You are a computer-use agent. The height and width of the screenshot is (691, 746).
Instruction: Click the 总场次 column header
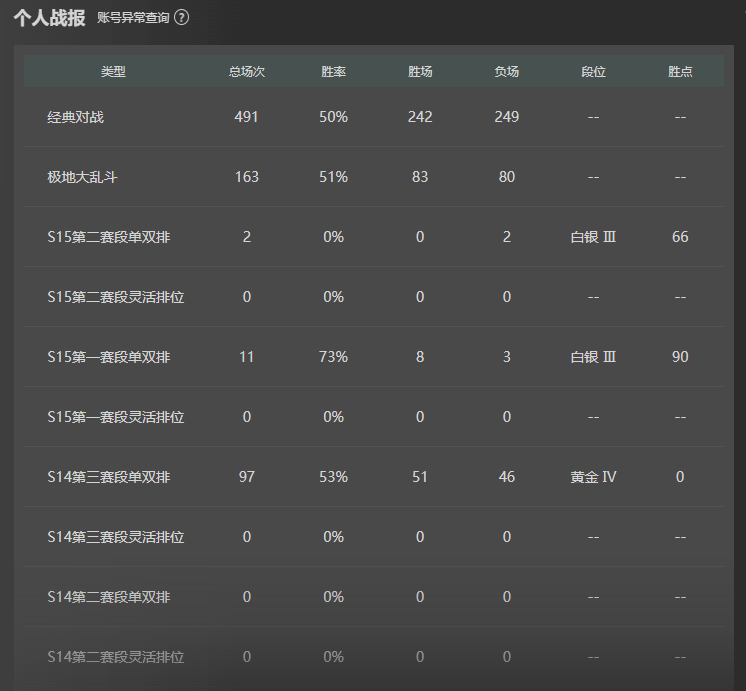point(246,71)
